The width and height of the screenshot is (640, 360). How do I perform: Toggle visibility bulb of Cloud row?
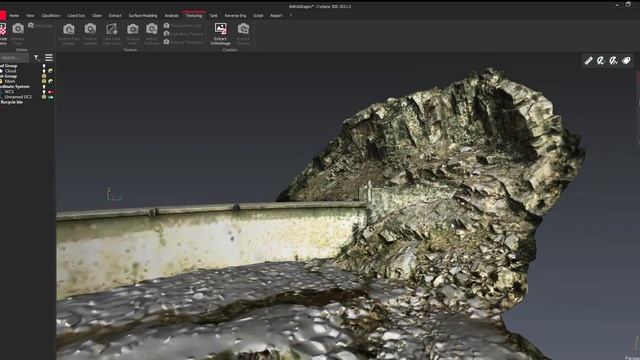(x=44, y=71)
